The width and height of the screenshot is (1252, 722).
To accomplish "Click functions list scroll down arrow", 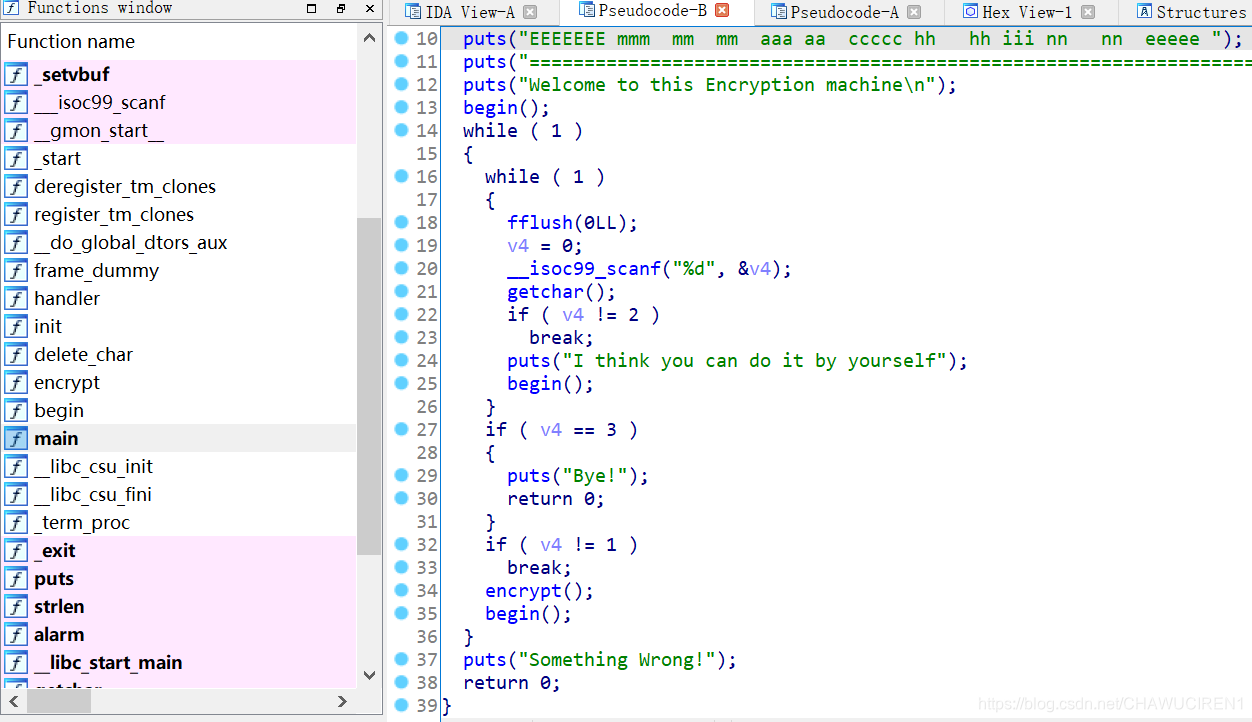I will 369,676.
